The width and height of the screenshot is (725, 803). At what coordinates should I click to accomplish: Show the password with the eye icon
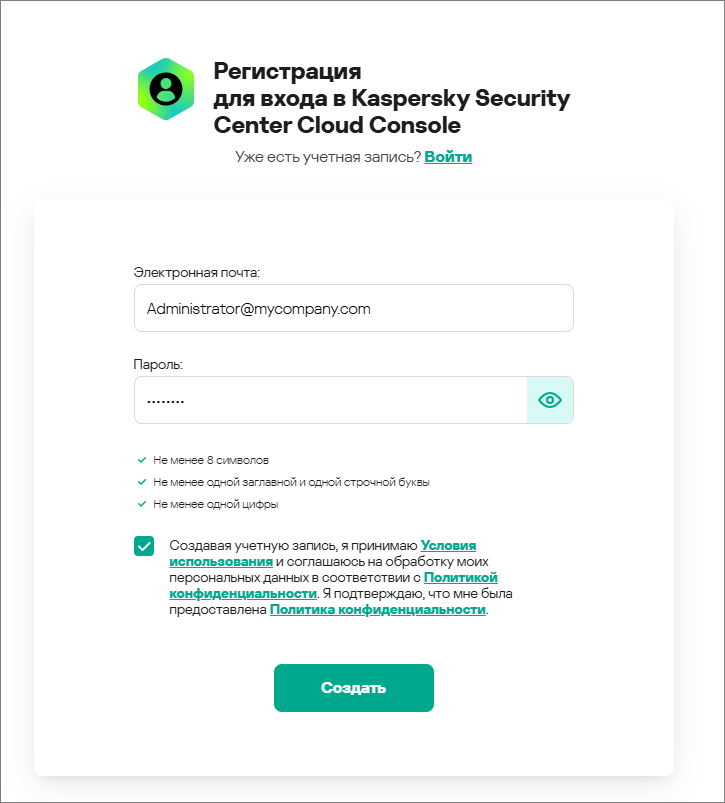[x=550, y=400]
